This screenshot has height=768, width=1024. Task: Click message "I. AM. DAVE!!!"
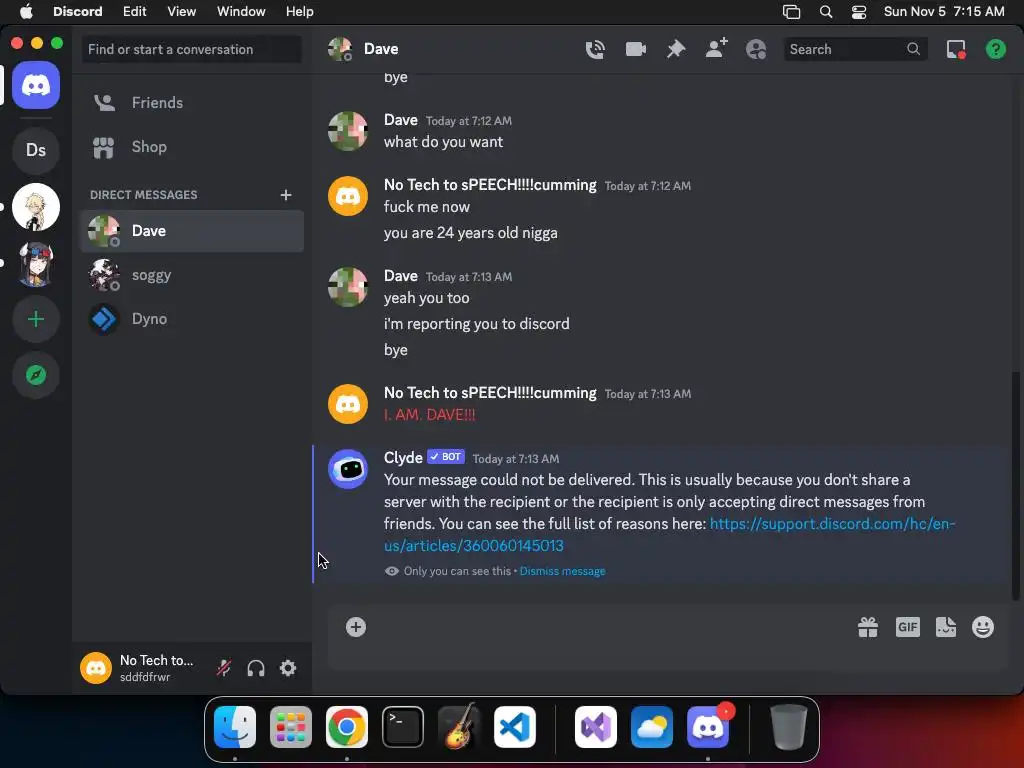tap(429, 415)
